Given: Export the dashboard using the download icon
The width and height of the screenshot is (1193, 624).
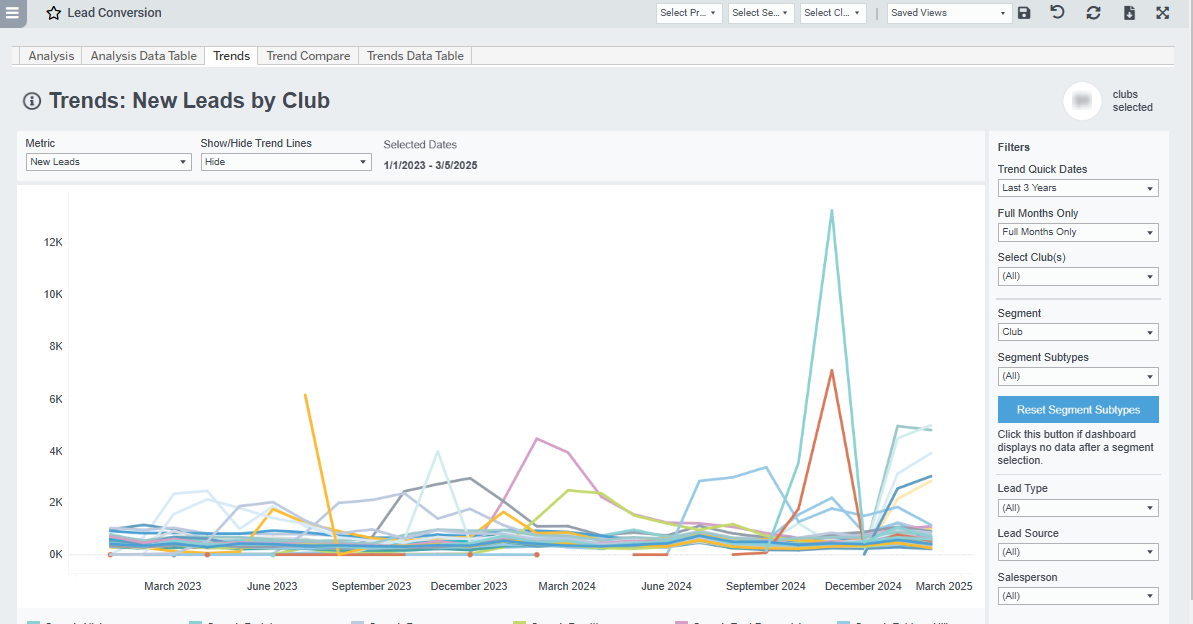Looking at the screenshot, I should pyautogui.click(x=1128, y=13).
